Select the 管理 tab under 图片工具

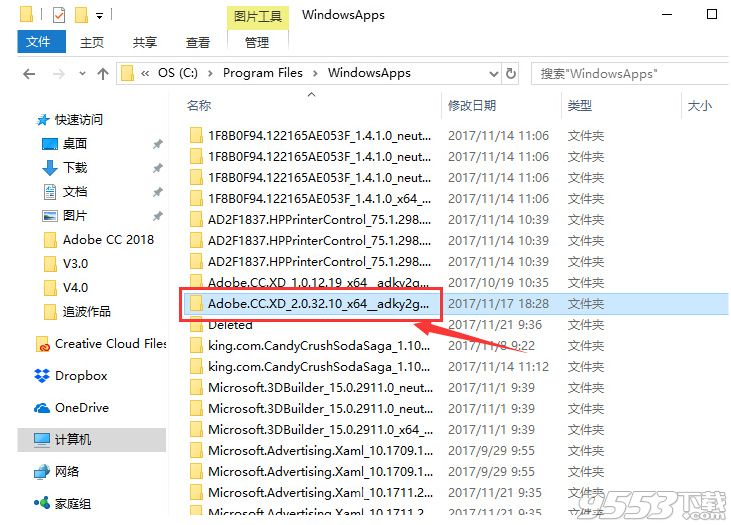(257, 42)
